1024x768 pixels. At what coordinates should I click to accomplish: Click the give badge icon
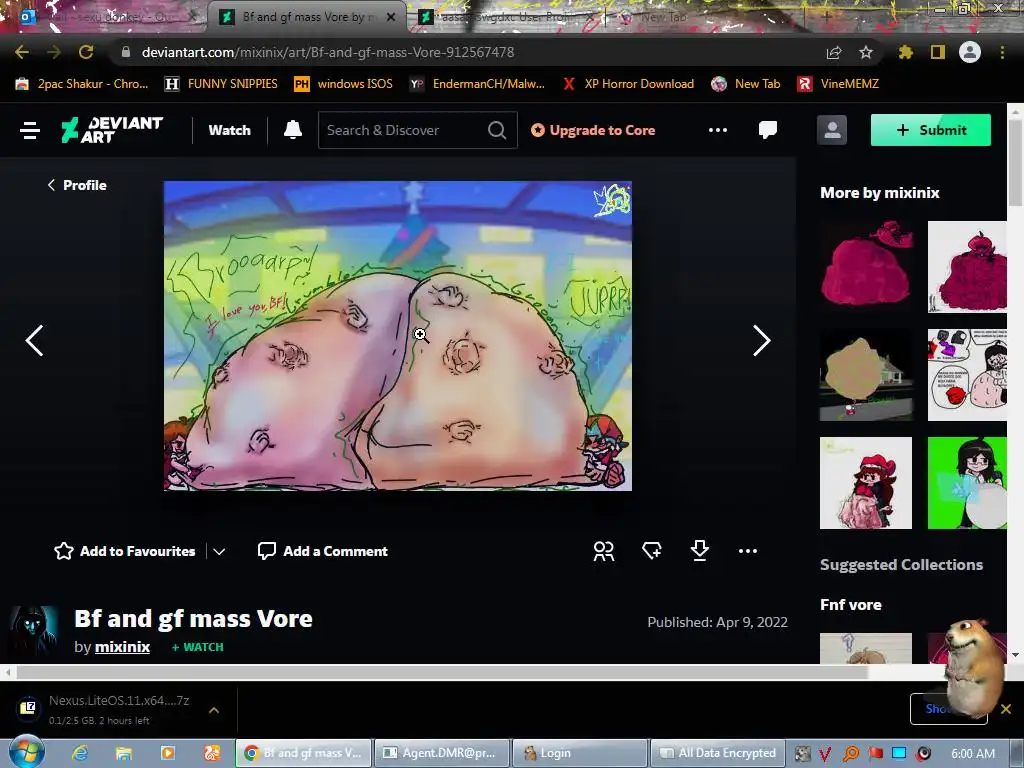(x=652, y=551)
